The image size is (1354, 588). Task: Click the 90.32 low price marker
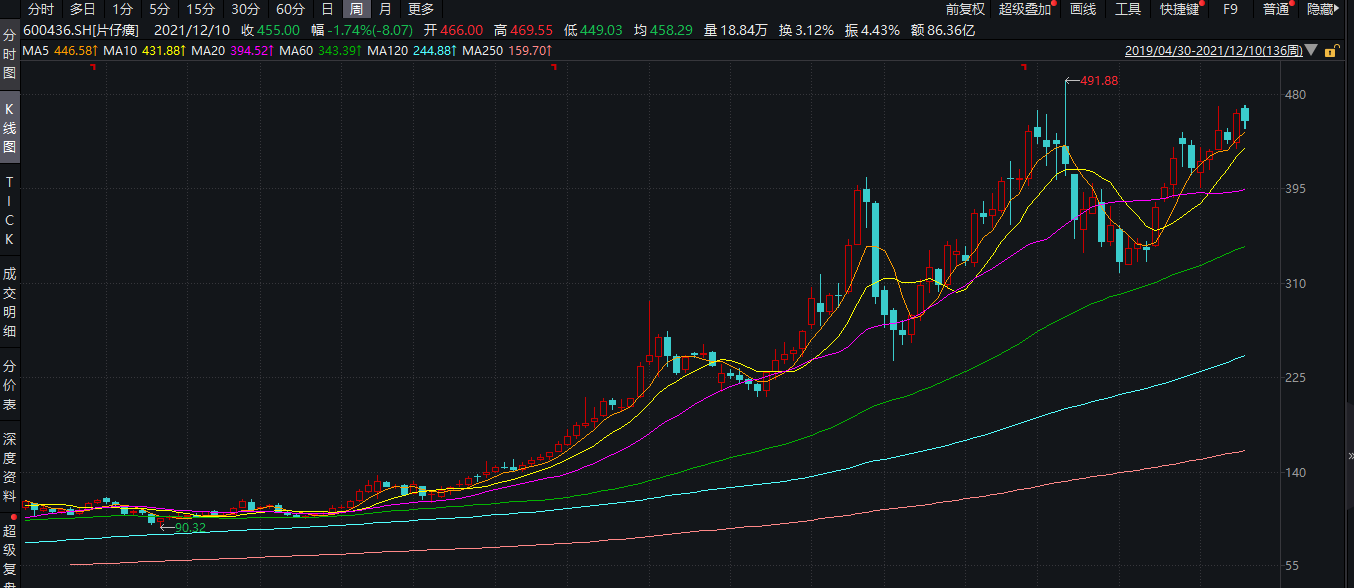(x=190, y=527)
